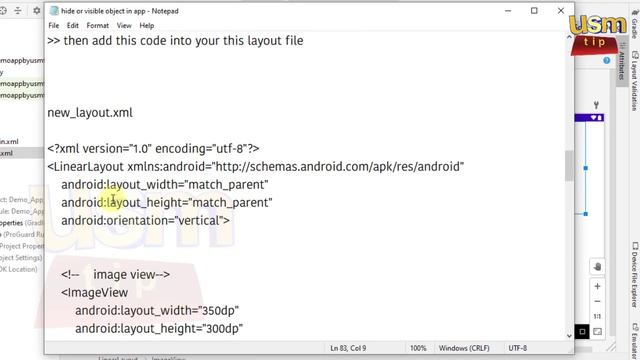Click the xml version declaration line
Screen dimensions: 640x360
(x=153, y=149)
